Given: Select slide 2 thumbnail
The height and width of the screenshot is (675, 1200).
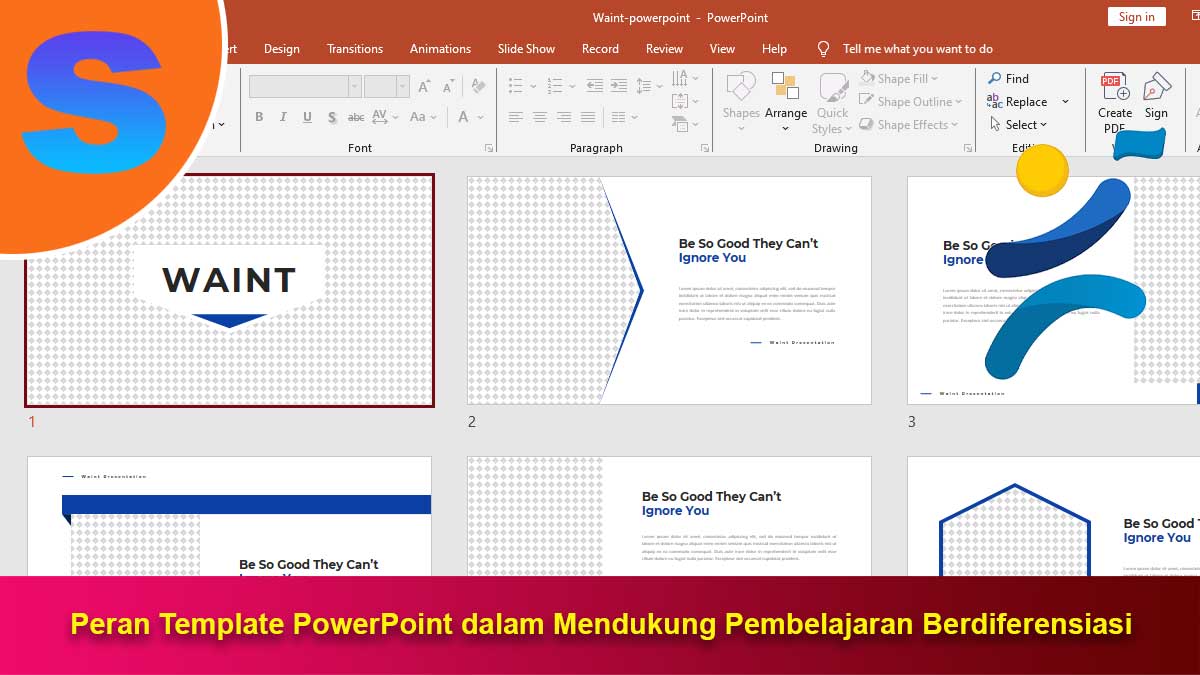Looking at the screenshot, I should pyautogui.click(x=669, y=290).
